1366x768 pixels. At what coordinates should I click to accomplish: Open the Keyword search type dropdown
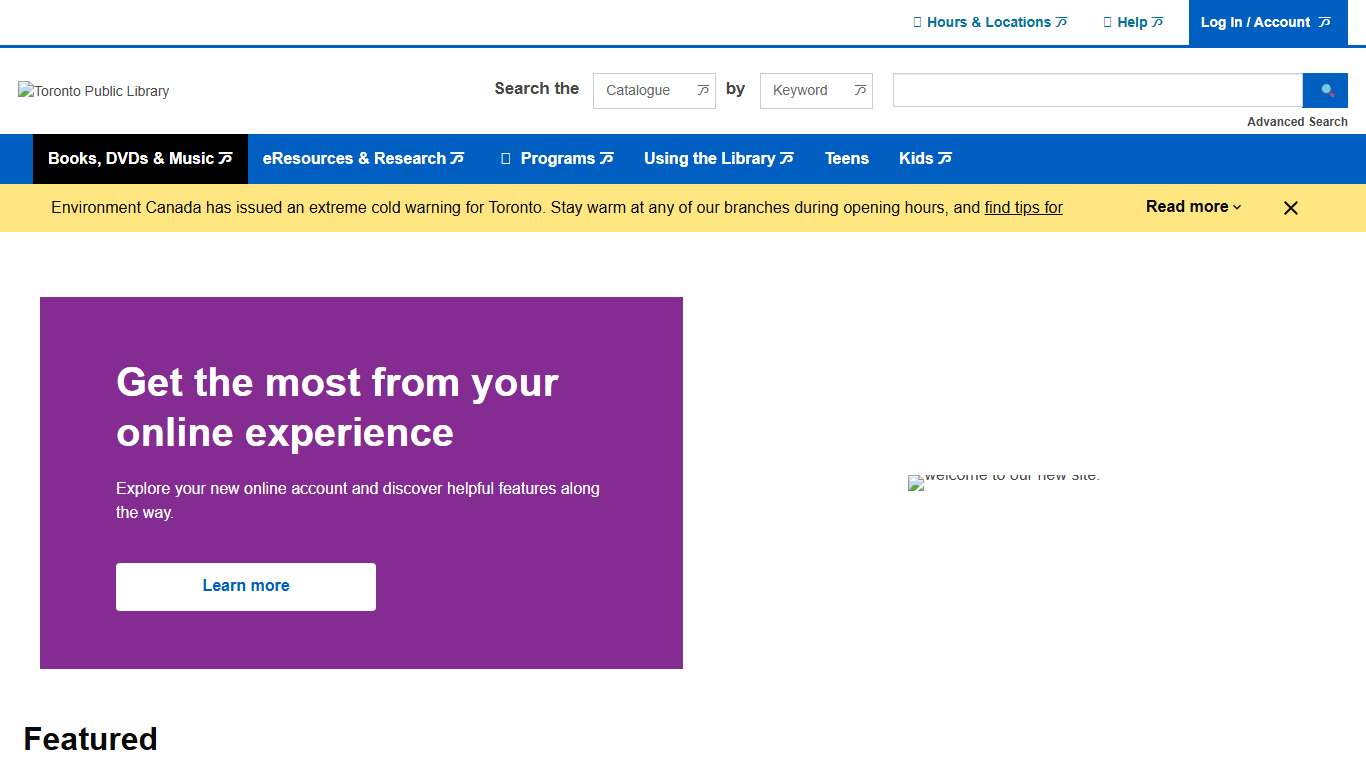point(816,90)
